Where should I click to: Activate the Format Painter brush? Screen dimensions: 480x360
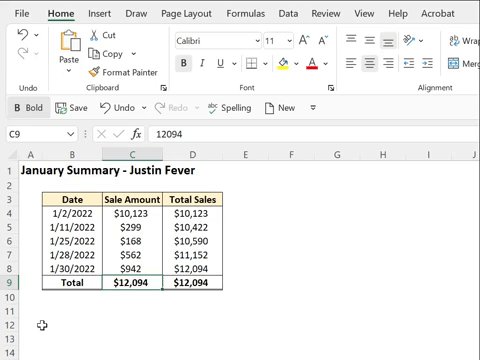pyautogui.click(x=123, y=72)
